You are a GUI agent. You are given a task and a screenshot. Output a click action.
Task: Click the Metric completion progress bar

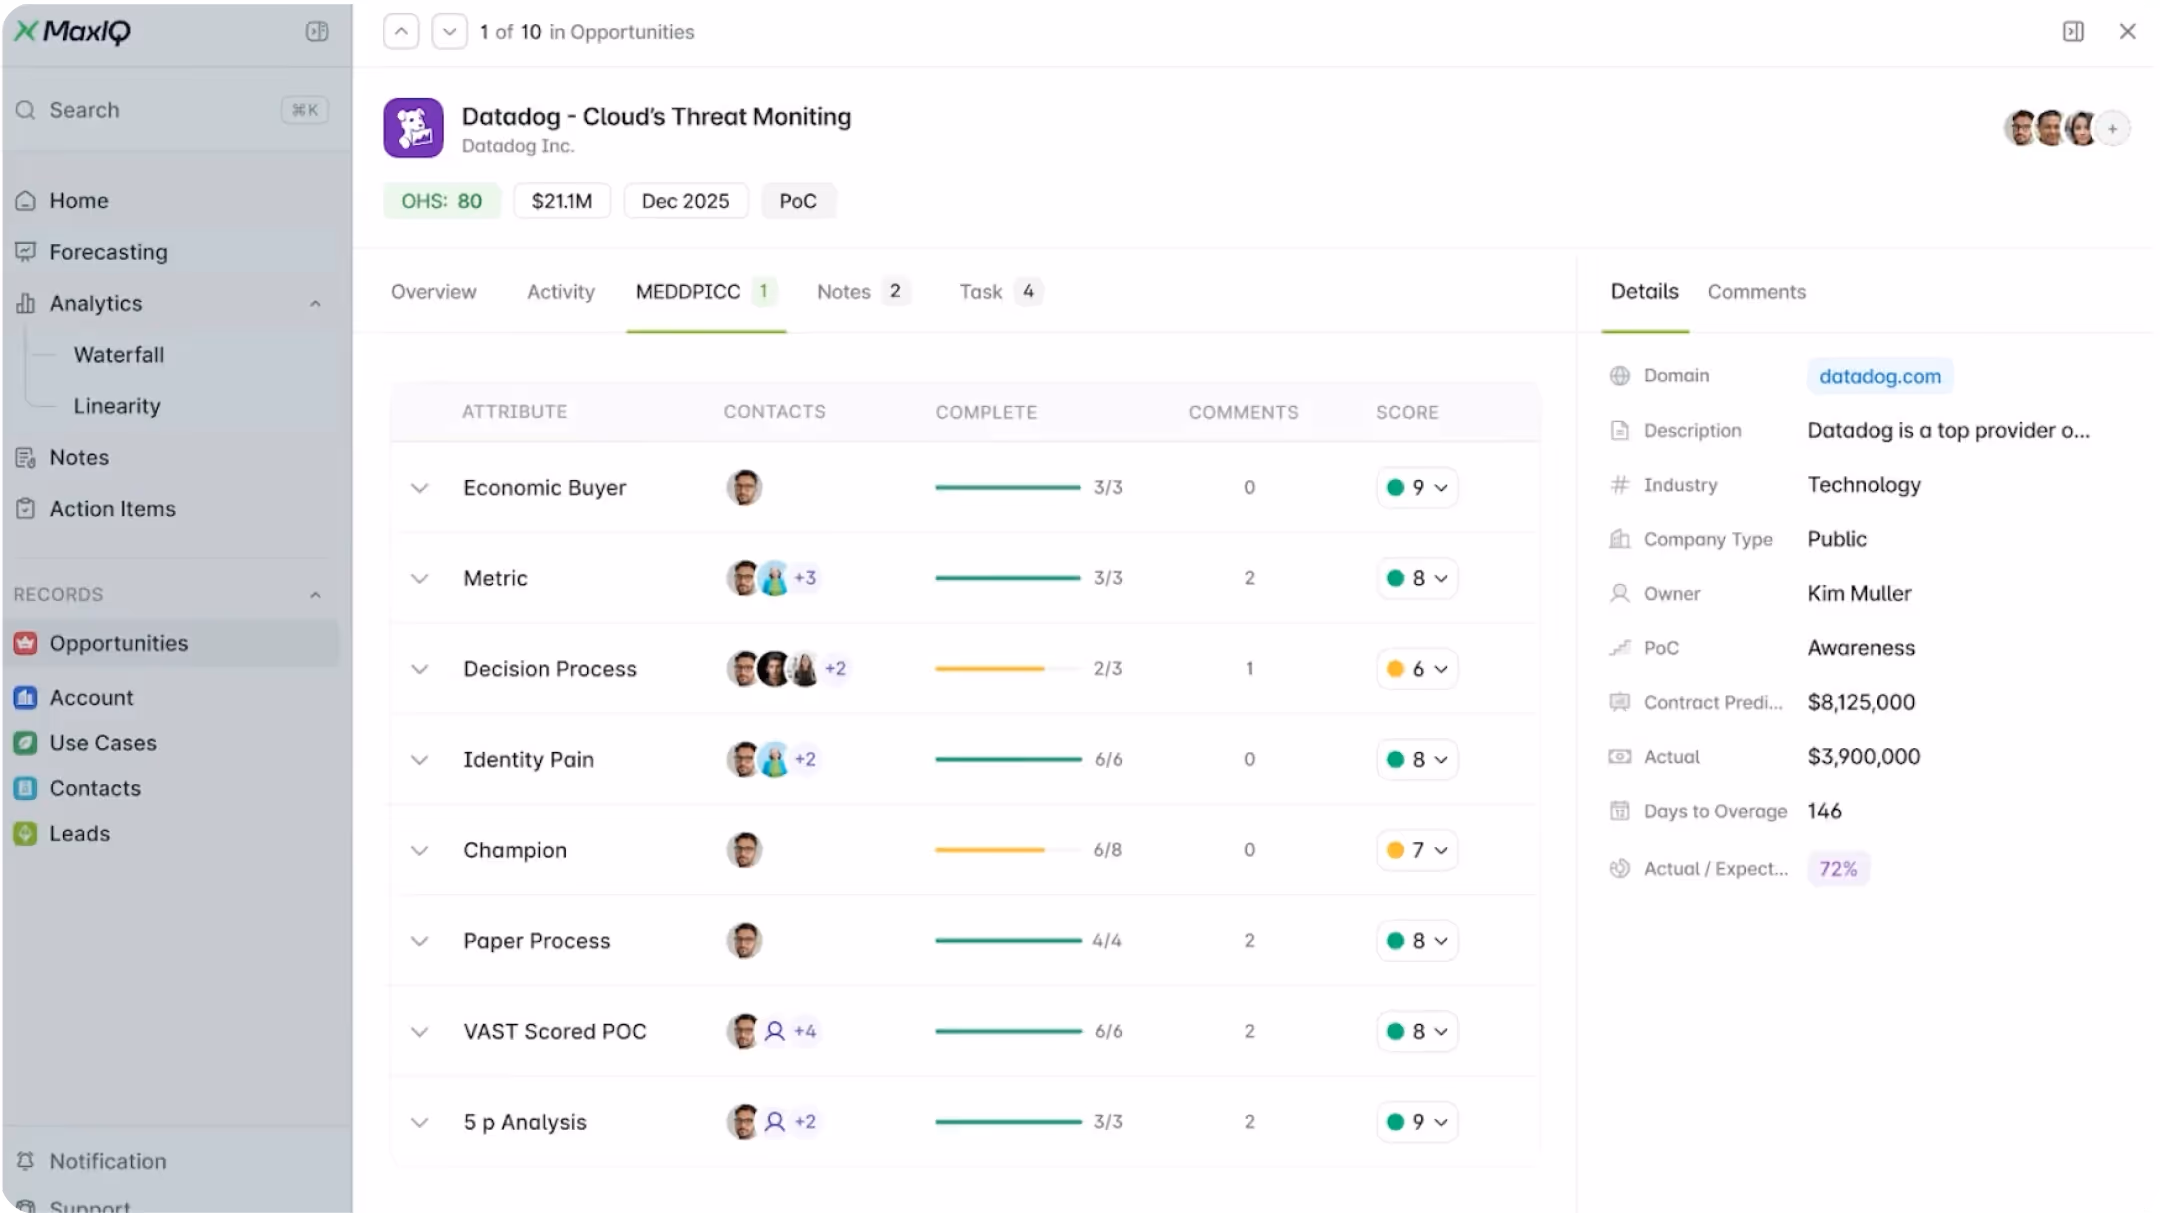coord(1007,578)
